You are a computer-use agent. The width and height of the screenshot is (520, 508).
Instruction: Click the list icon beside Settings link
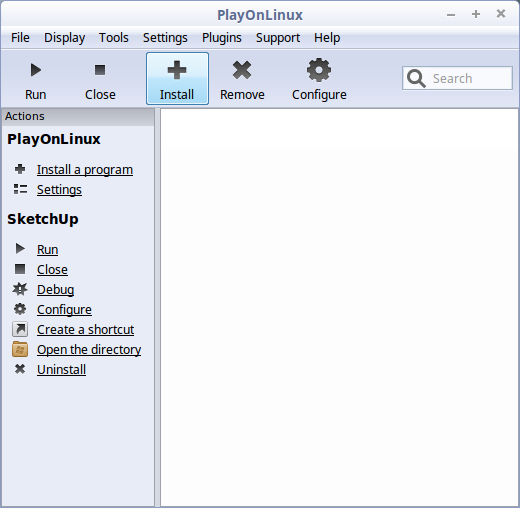(x=20, y=189)
